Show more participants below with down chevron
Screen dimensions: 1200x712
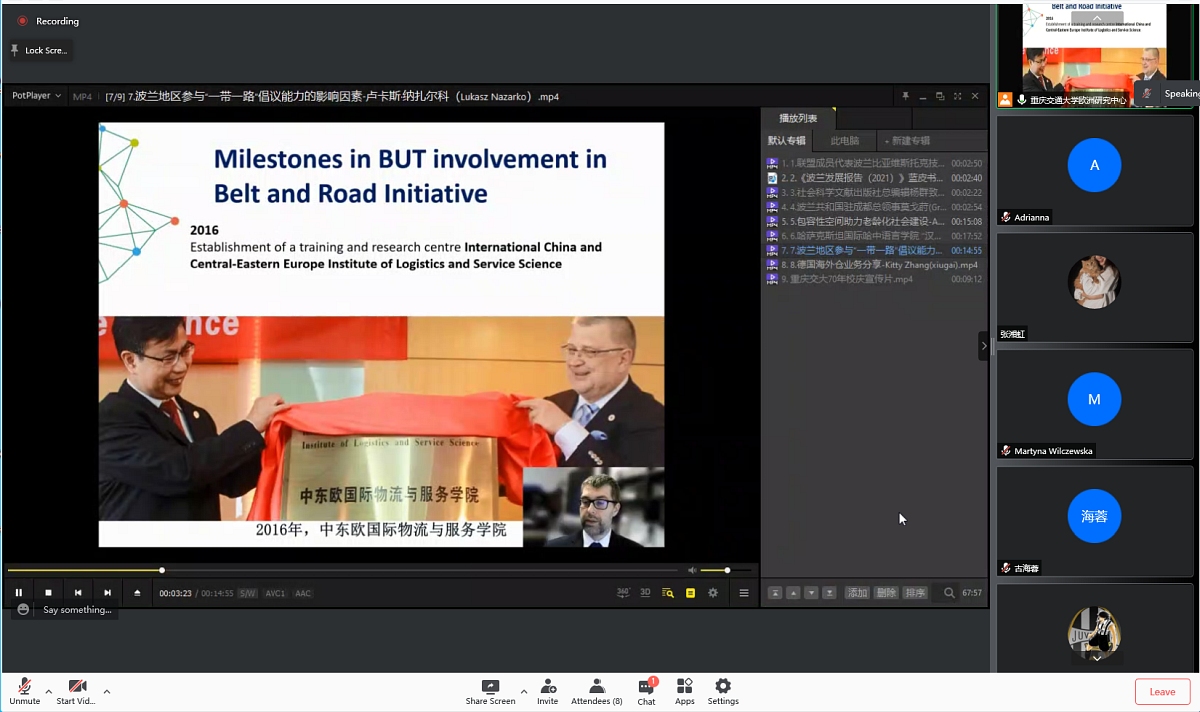pos(1097,658)
